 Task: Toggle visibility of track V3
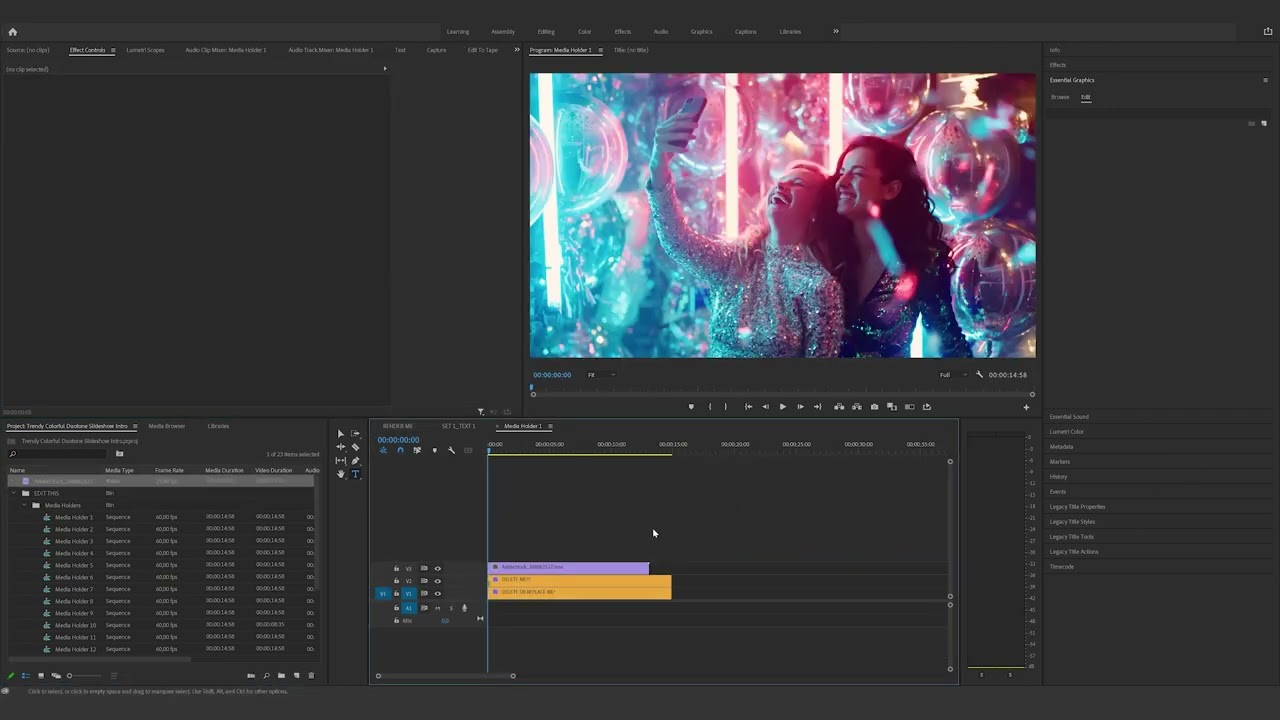[x=437, y=568]
